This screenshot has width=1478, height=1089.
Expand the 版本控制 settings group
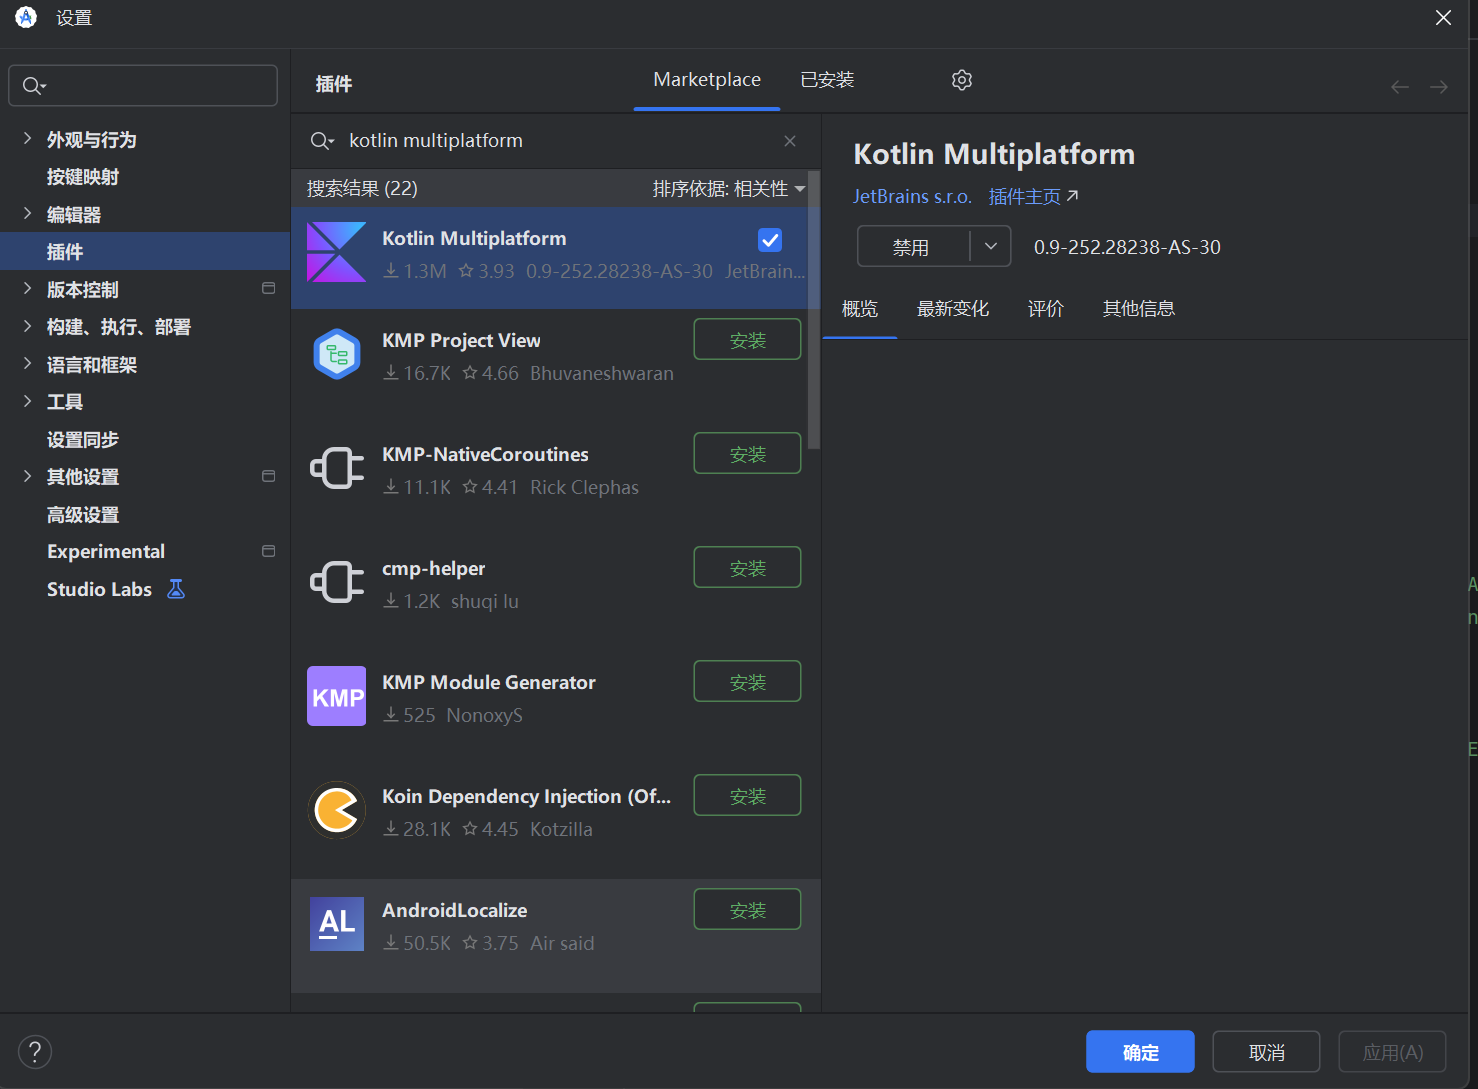[x=27, y=289]
